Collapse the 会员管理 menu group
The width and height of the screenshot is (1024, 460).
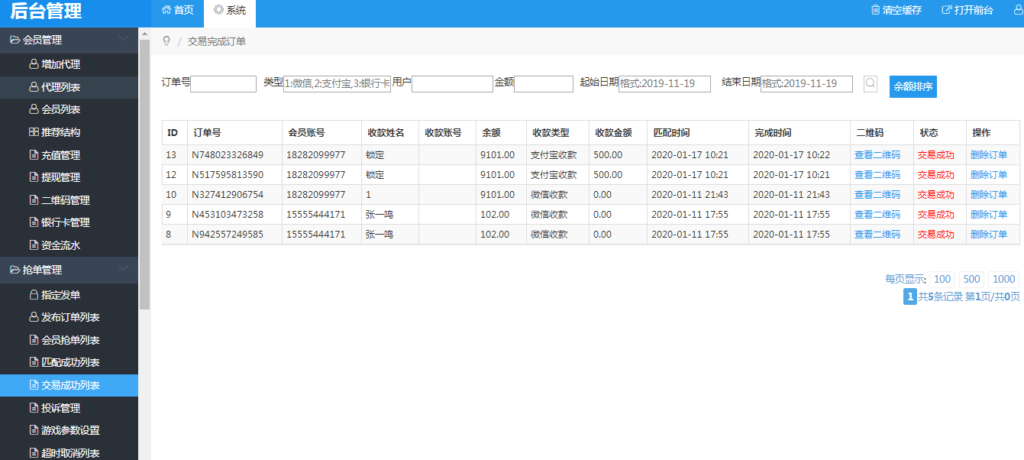click(122, 40)
